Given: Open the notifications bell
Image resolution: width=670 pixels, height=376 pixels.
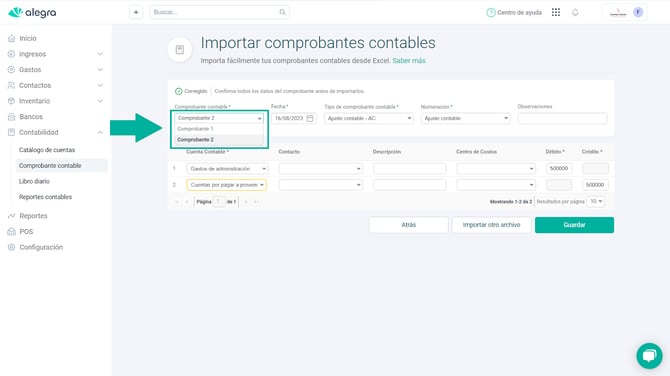Looking at the screenshot, I should (x=575, y=12).
